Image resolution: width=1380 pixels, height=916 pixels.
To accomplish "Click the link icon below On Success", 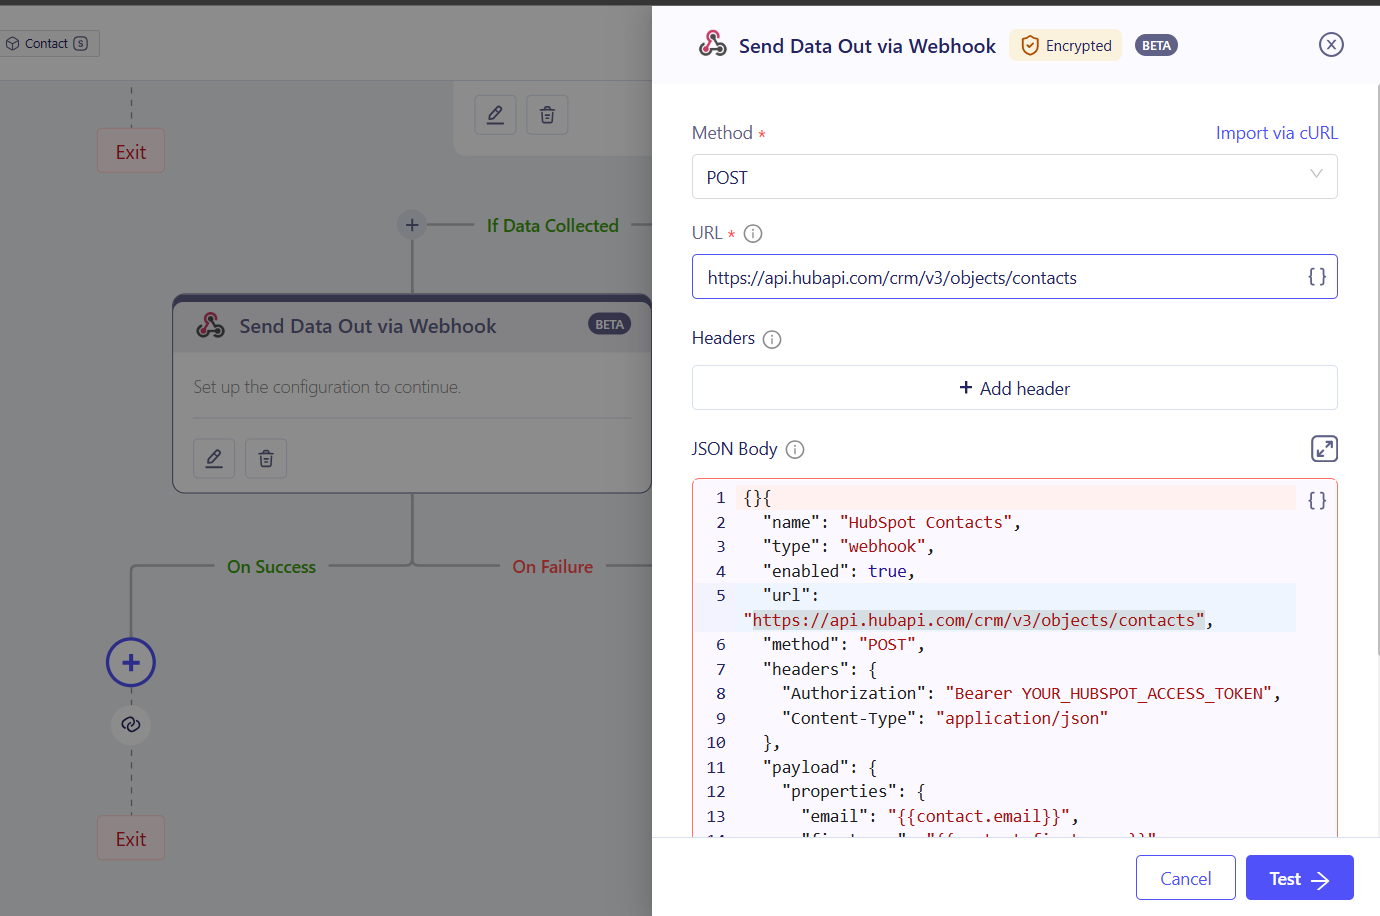I will pos(131,724).
